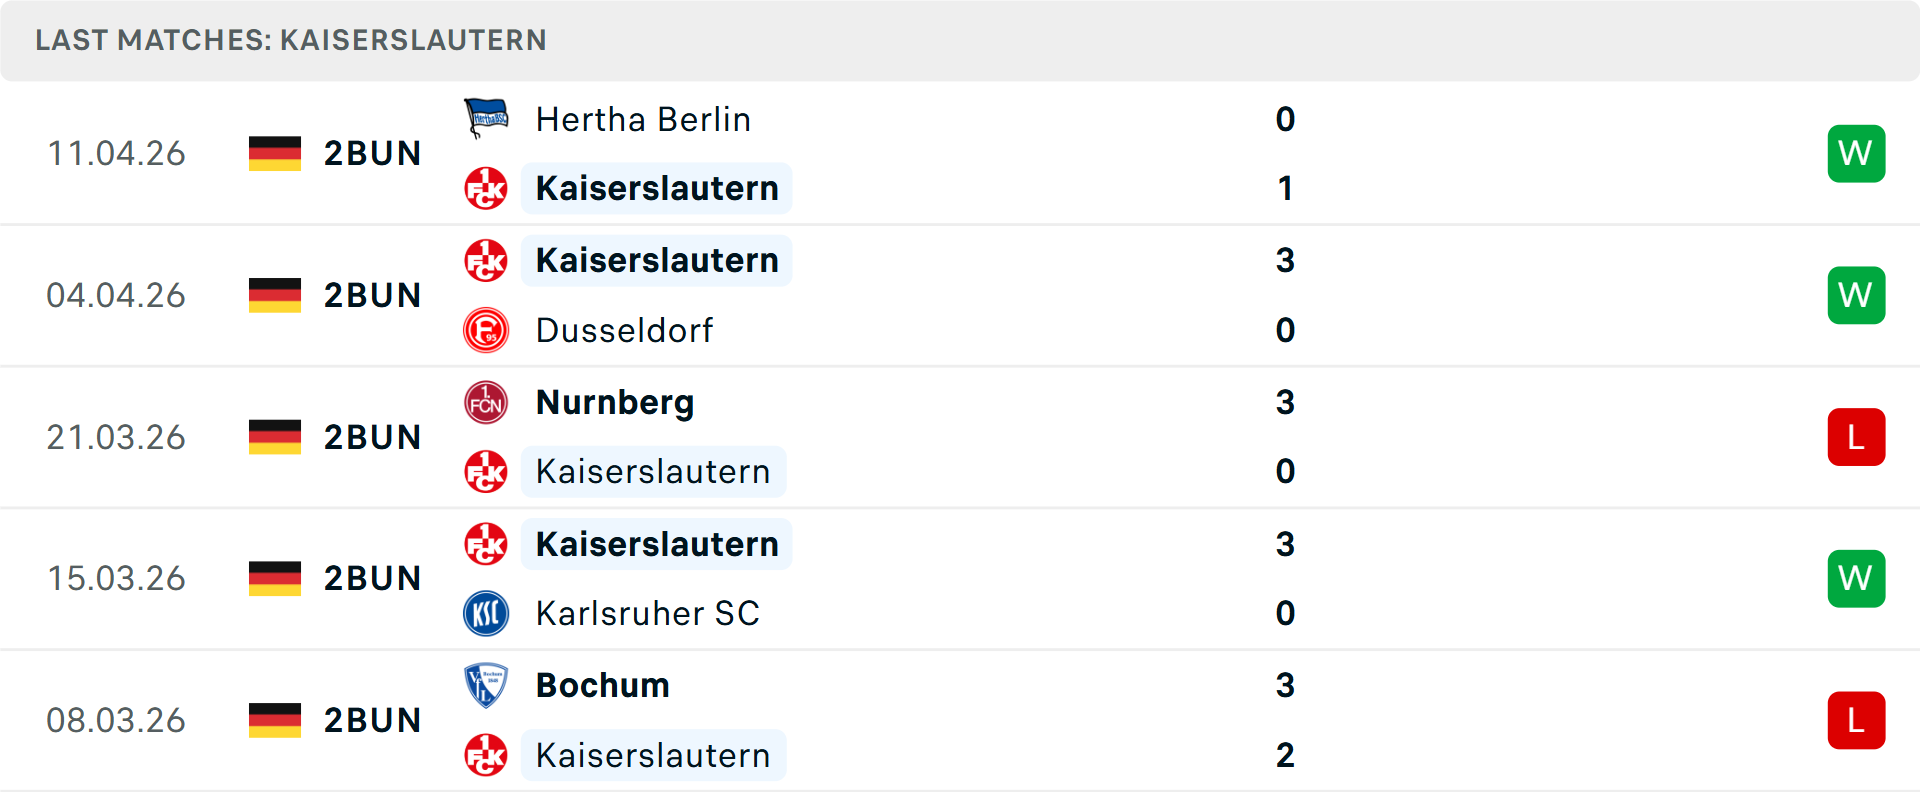Open the Nurnberg FCN badge
This screenshot has height=792, width=1920.
(x=486, y=402)
